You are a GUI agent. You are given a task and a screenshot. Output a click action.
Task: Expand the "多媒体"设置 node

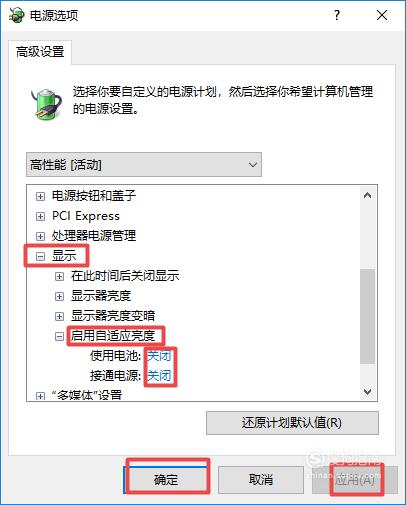[40, 396]
